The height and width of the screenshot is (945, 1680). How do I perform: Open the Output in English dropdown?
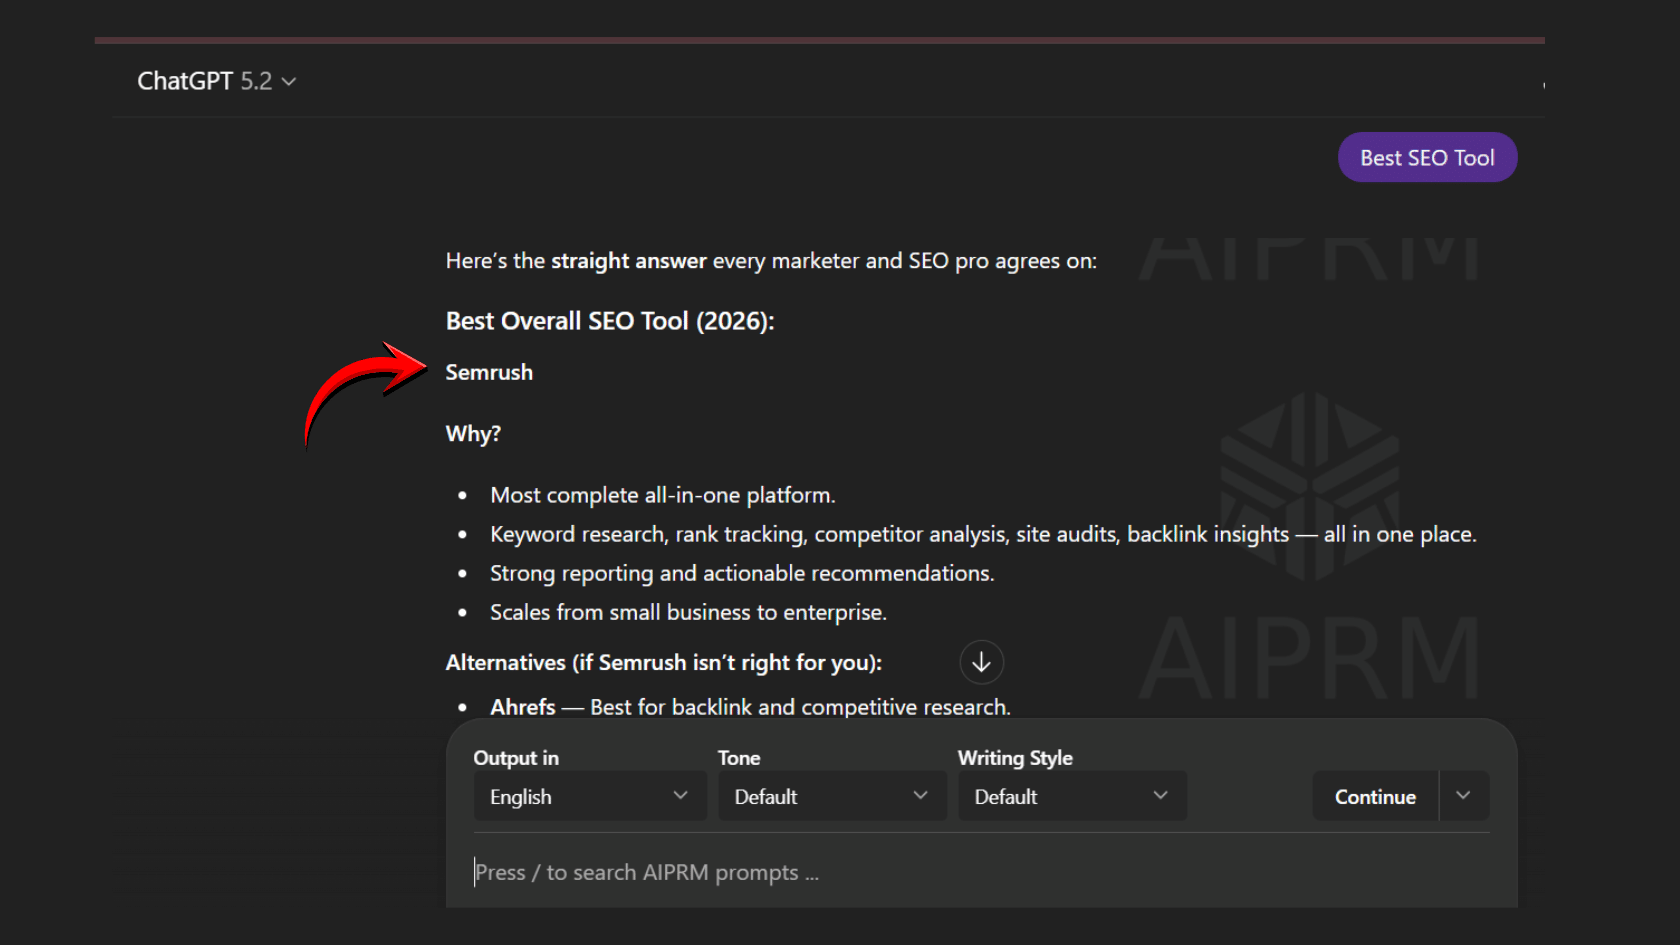coord(590,796)
